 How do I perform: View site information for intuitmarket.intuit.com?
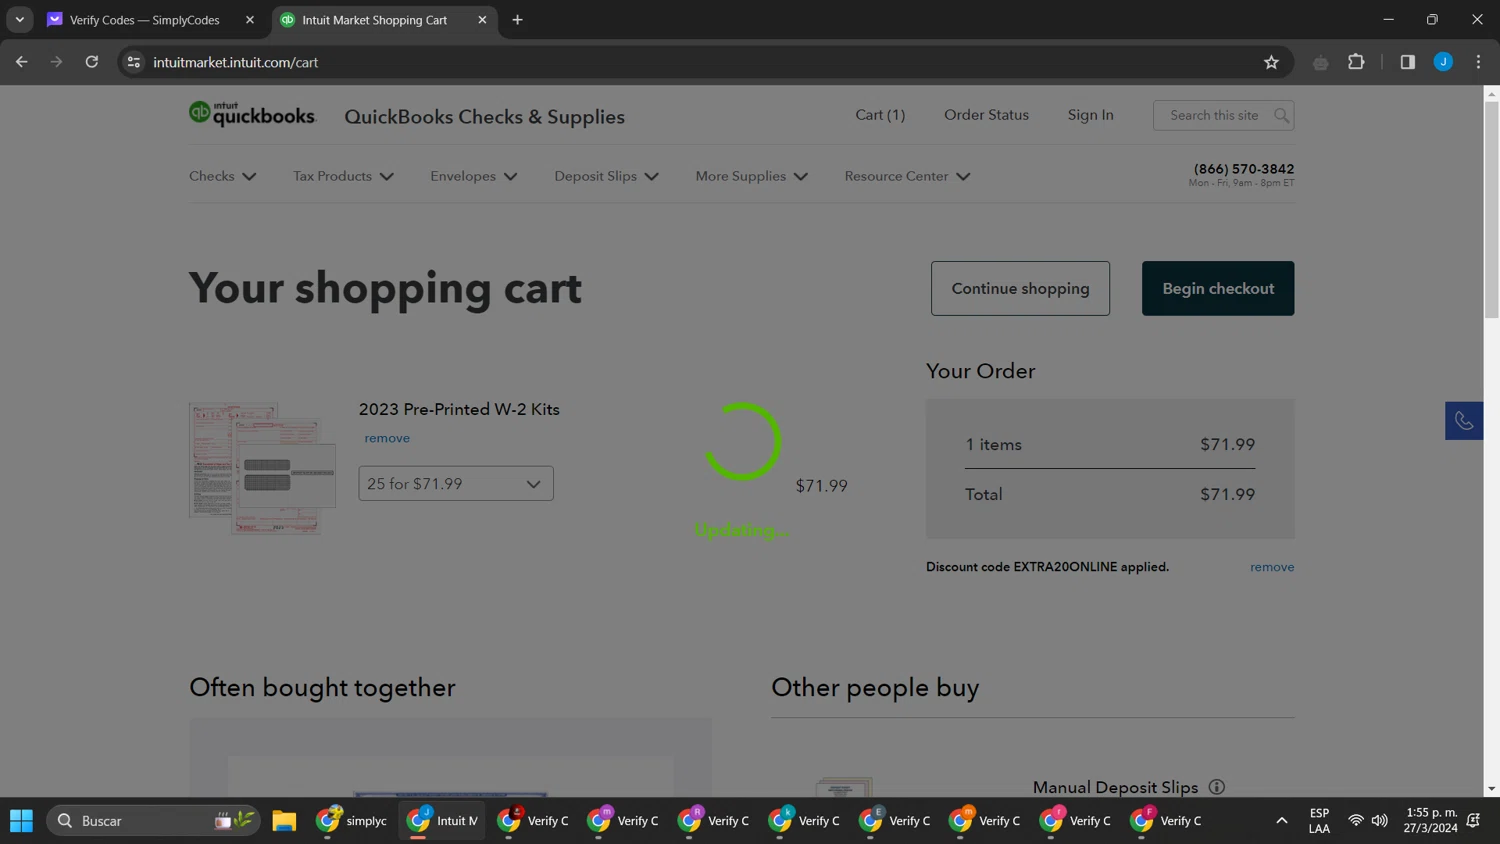coord(133,62)
